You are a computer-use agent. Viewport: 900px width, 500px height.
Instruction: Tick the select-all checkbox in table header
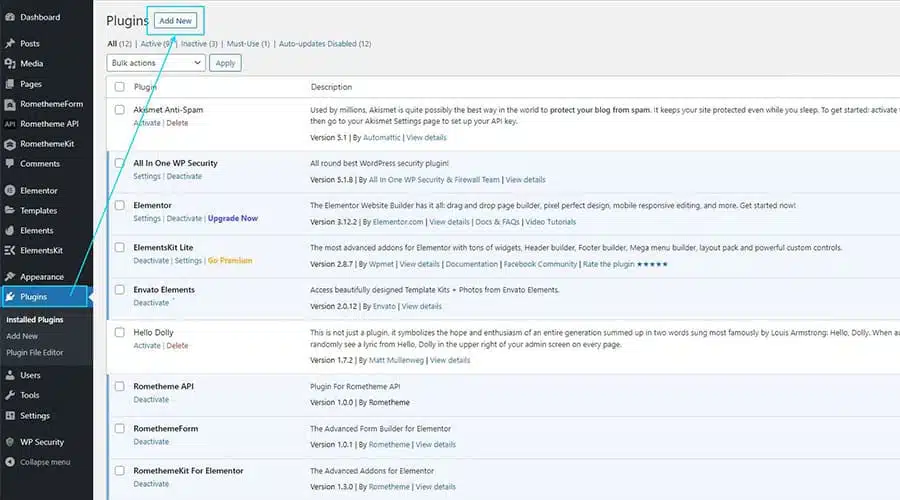tap(119, 87)
